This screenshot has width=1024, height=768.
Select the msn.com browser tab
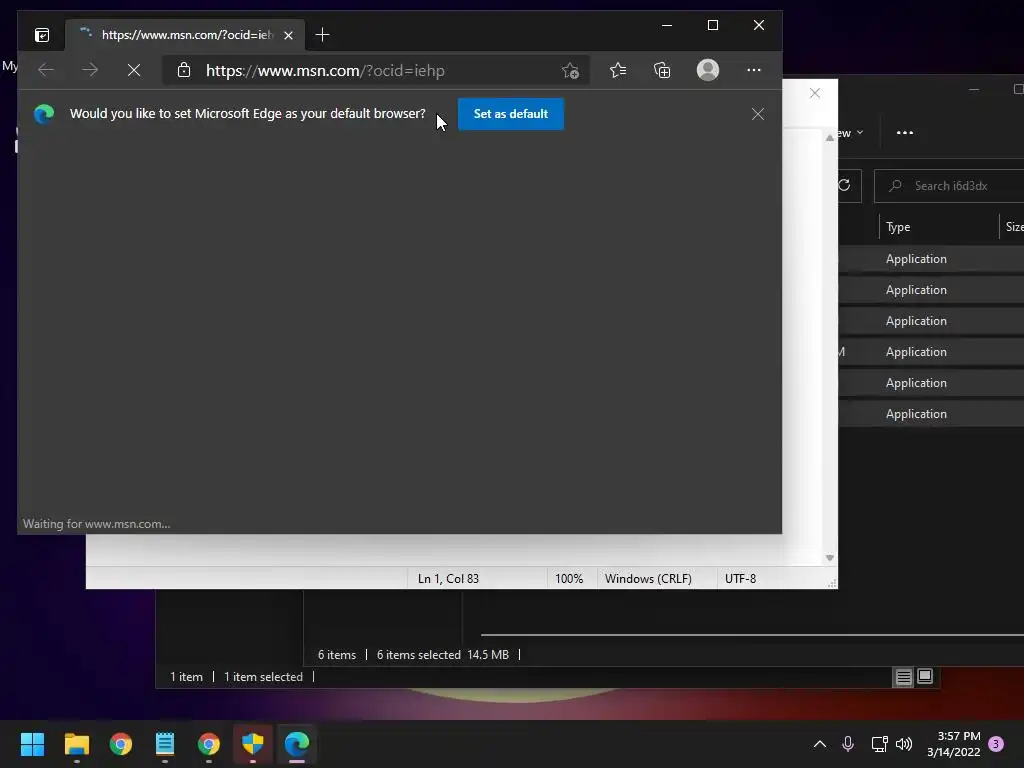point(184,35)
